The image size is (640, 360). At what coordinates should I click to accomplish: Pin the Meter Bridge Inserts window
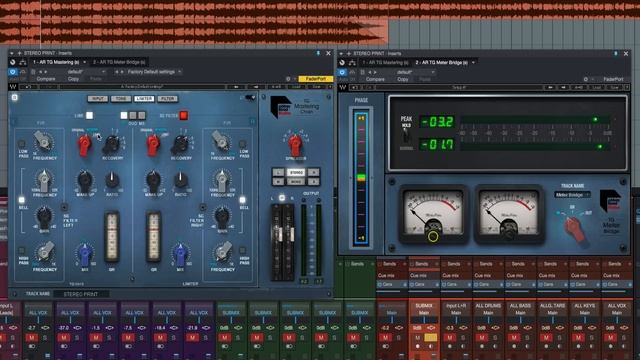tap(616, 54)
